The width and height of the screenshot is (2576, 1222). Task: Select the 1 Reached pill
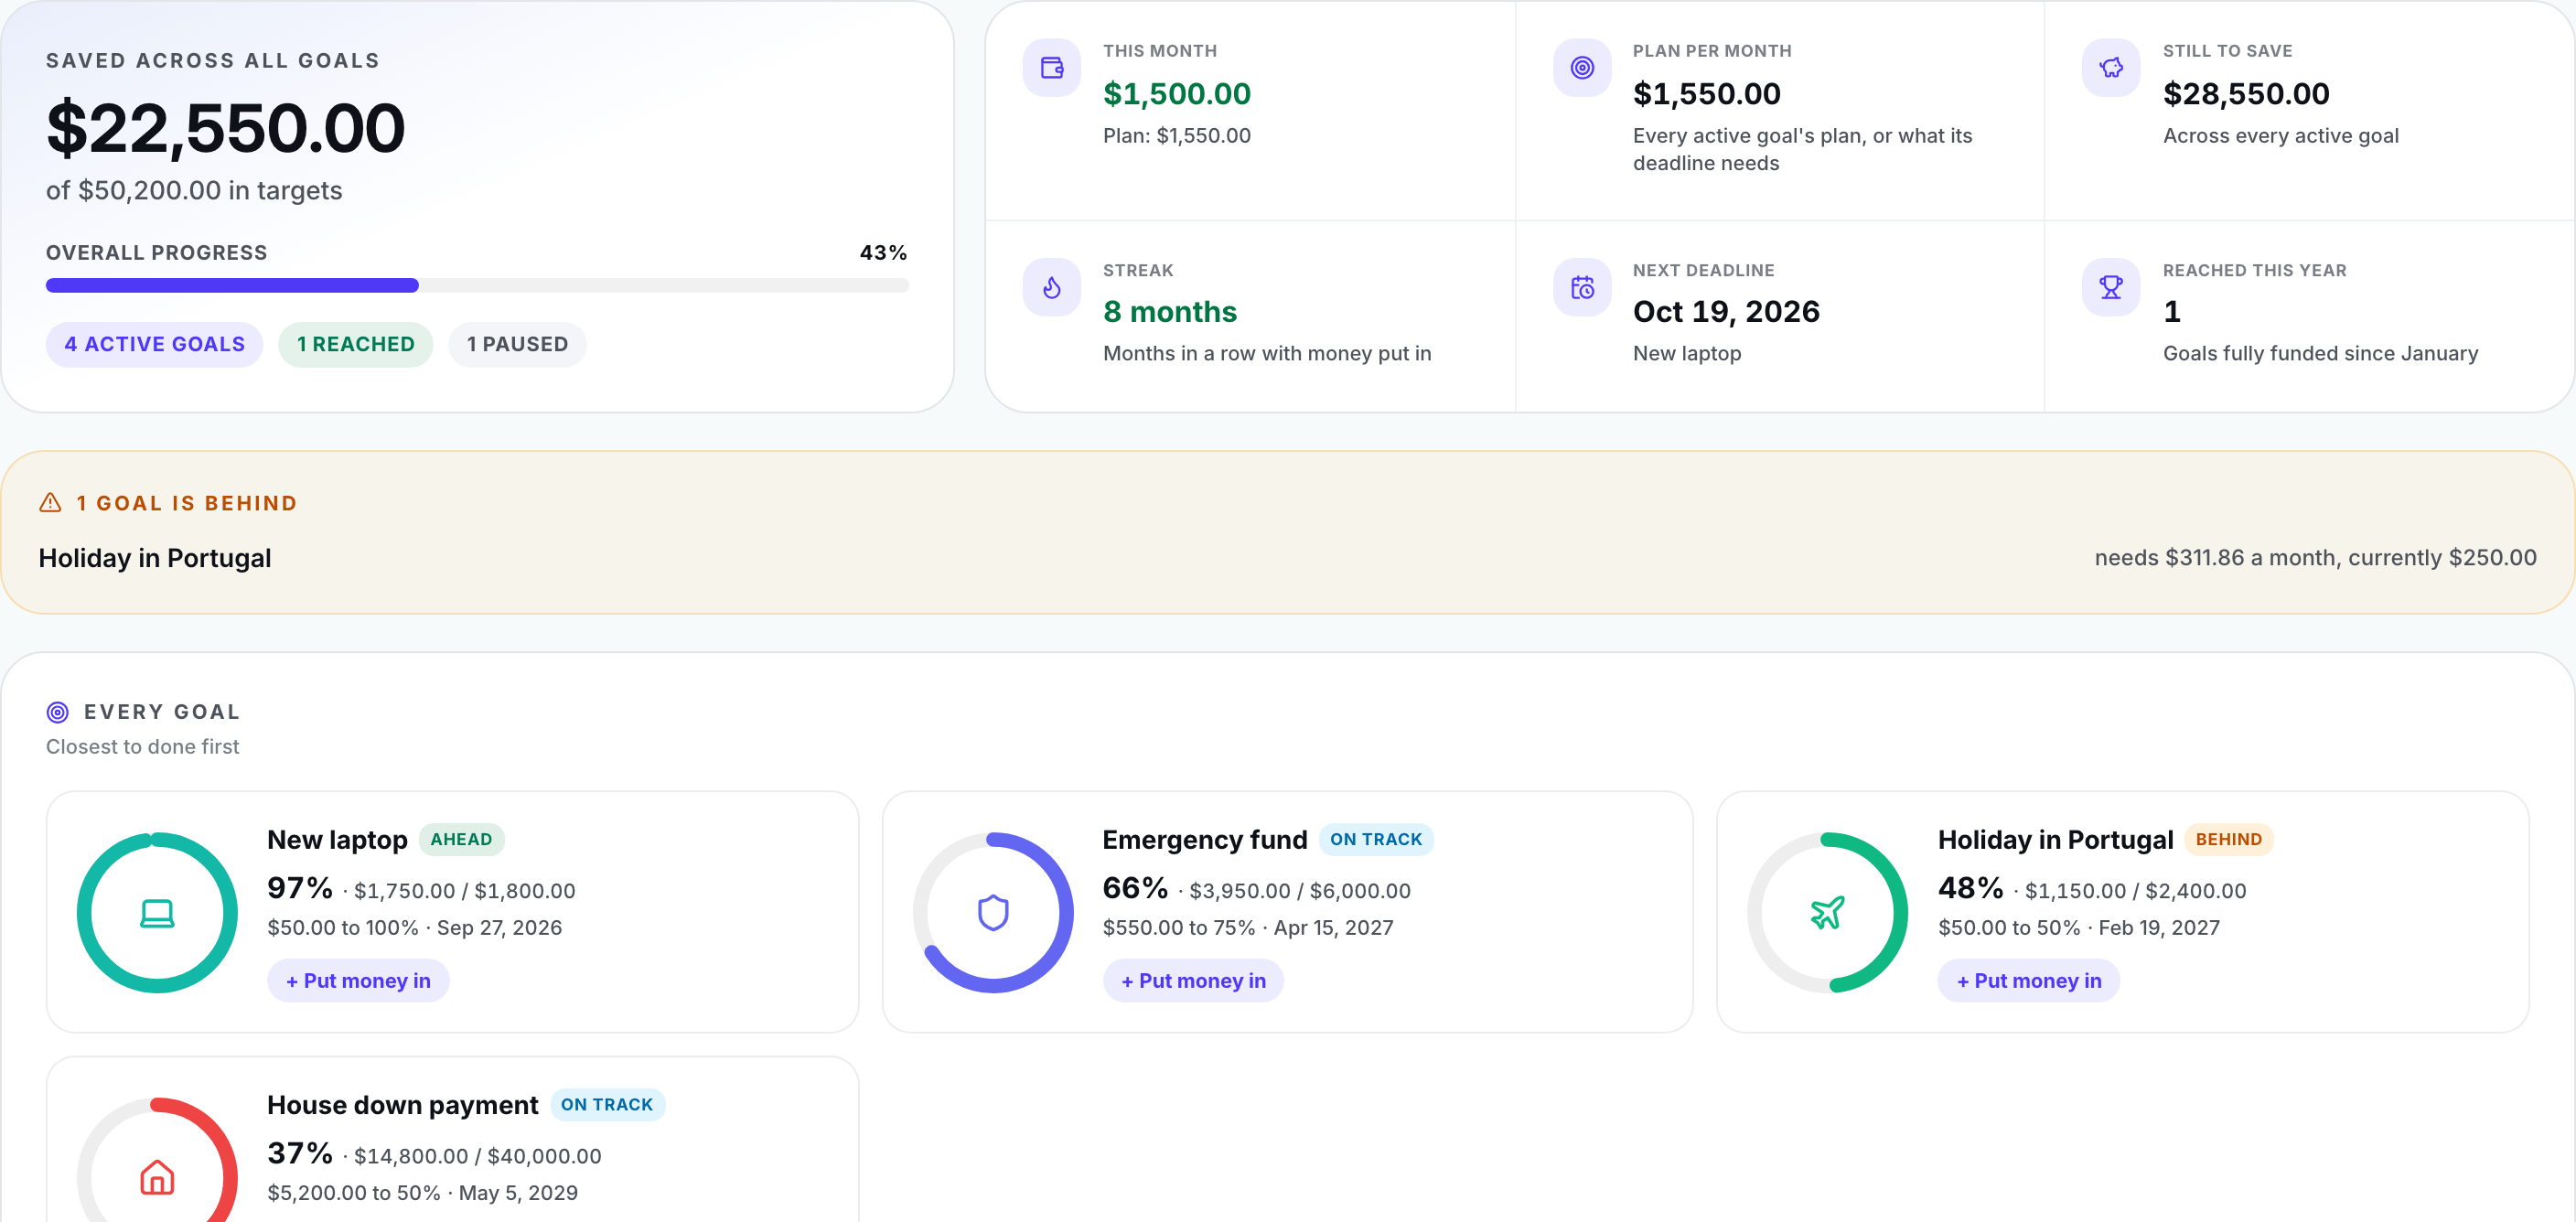pos(355,344)
